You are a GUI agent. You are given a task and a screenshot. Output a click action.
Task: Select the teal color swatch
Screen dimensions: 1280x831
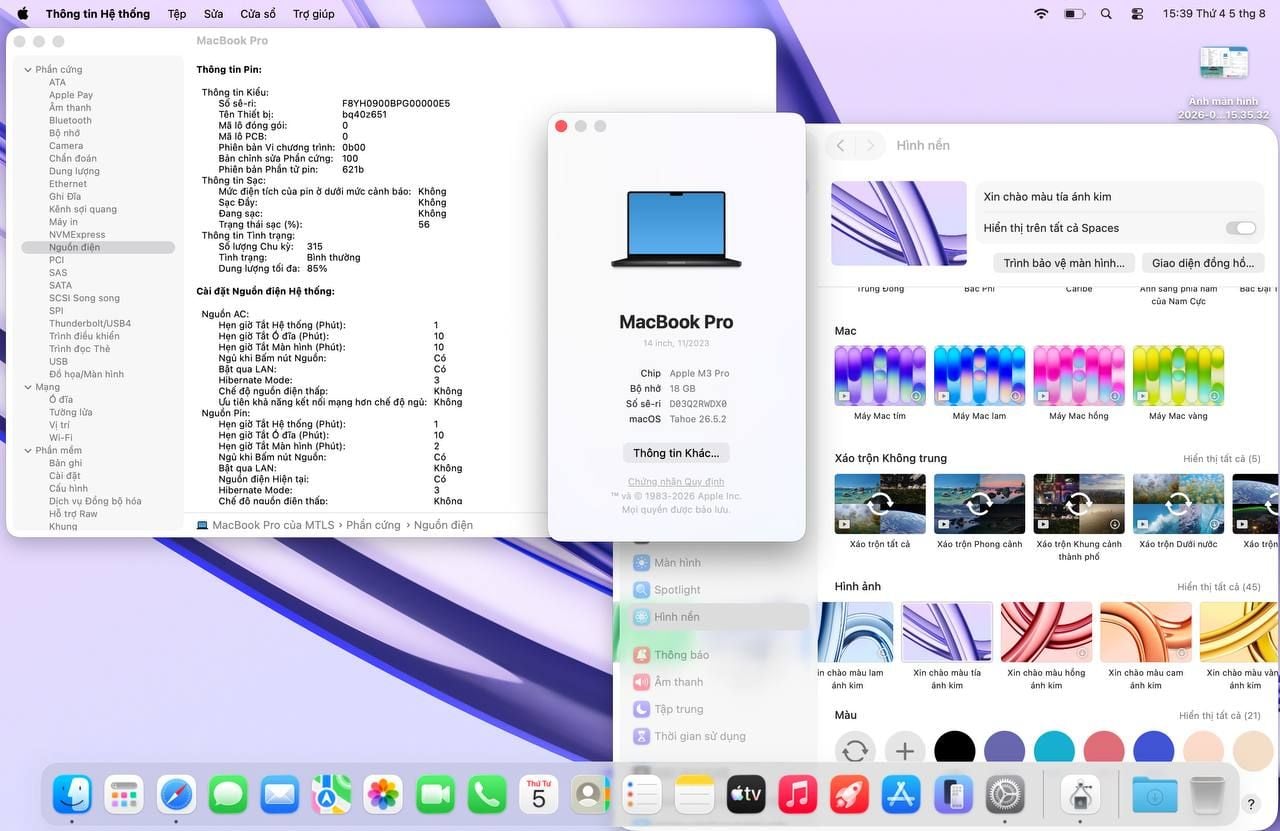point(1054,751)
